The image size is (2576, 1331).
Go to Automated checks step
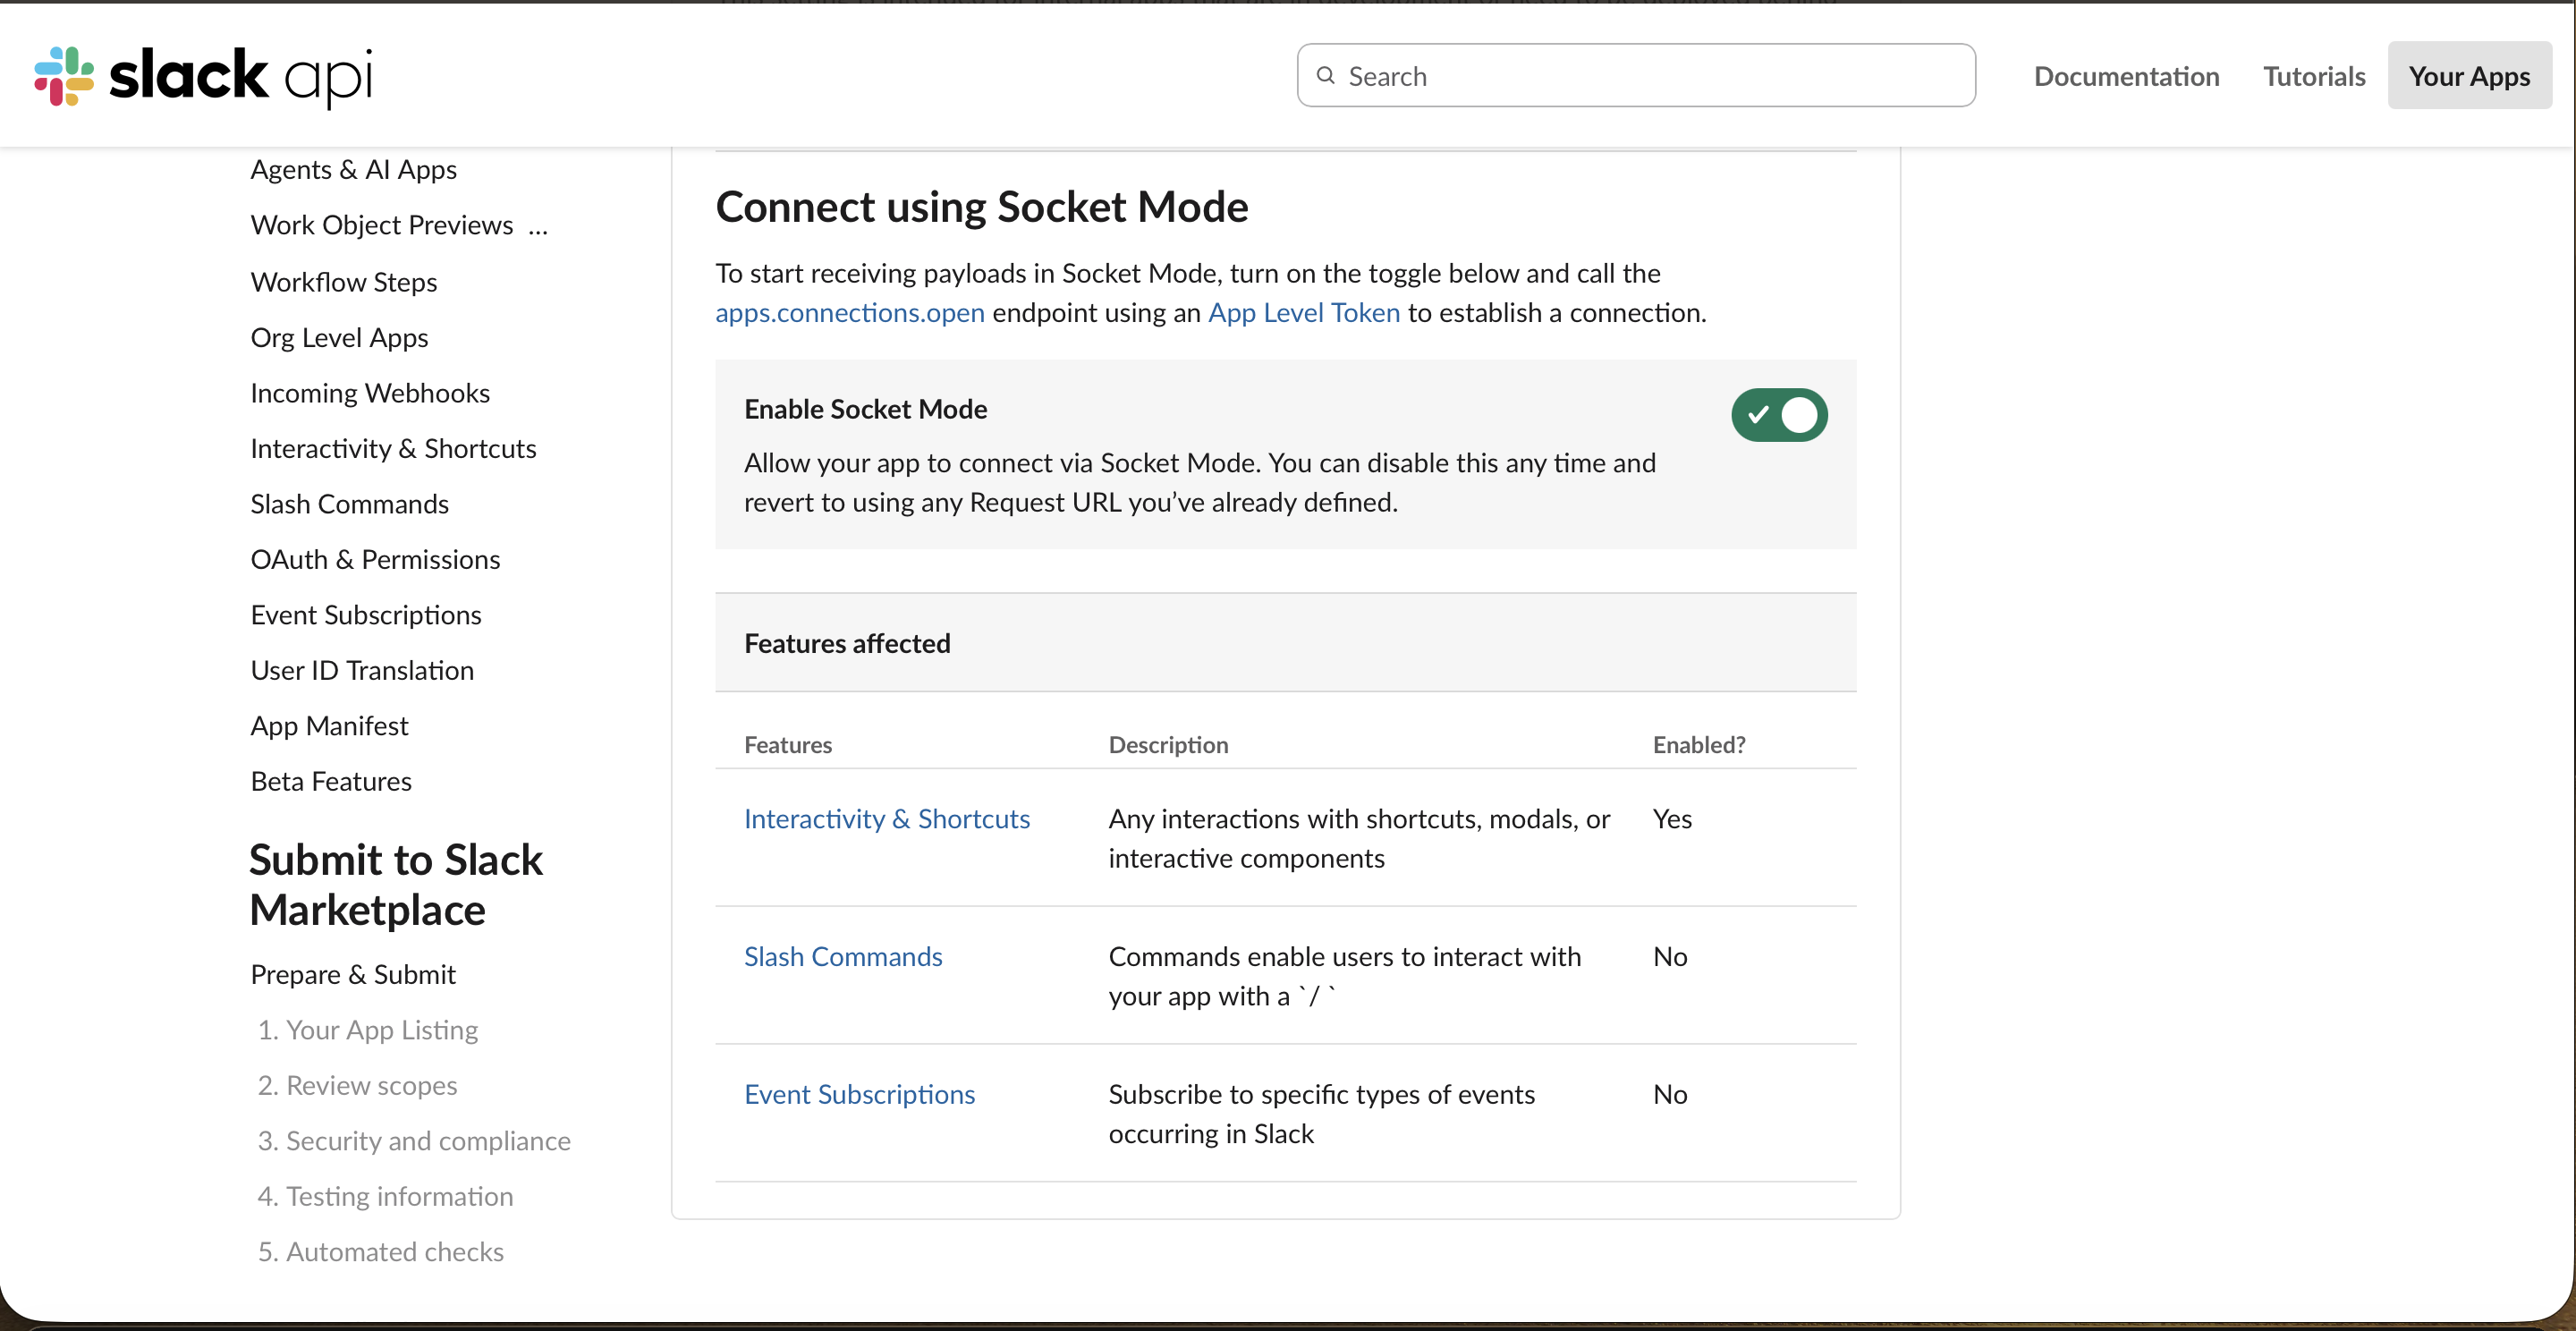pos(380,1252)
